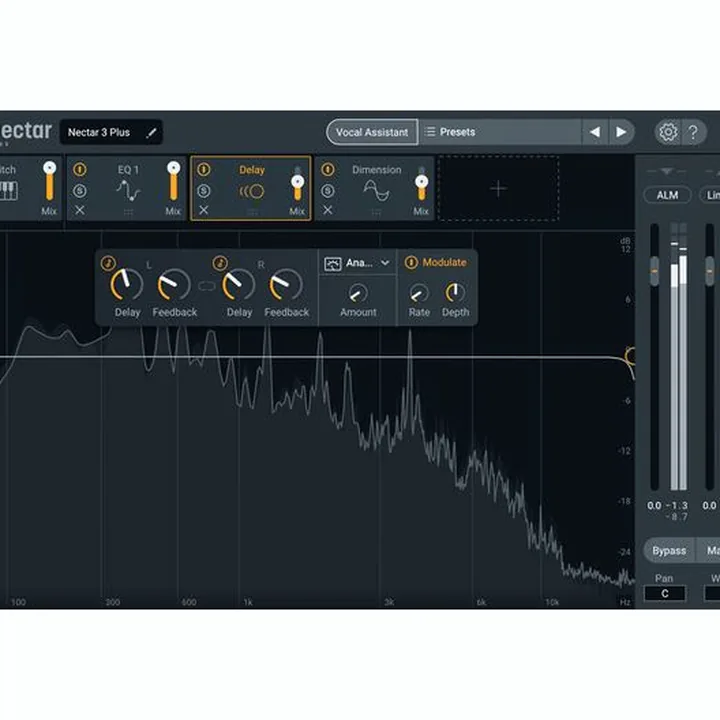Screen dimensions: 720x720
Task: Toggle power for the Dimension module
Action: pyautogui.click(x=328, y=169)
